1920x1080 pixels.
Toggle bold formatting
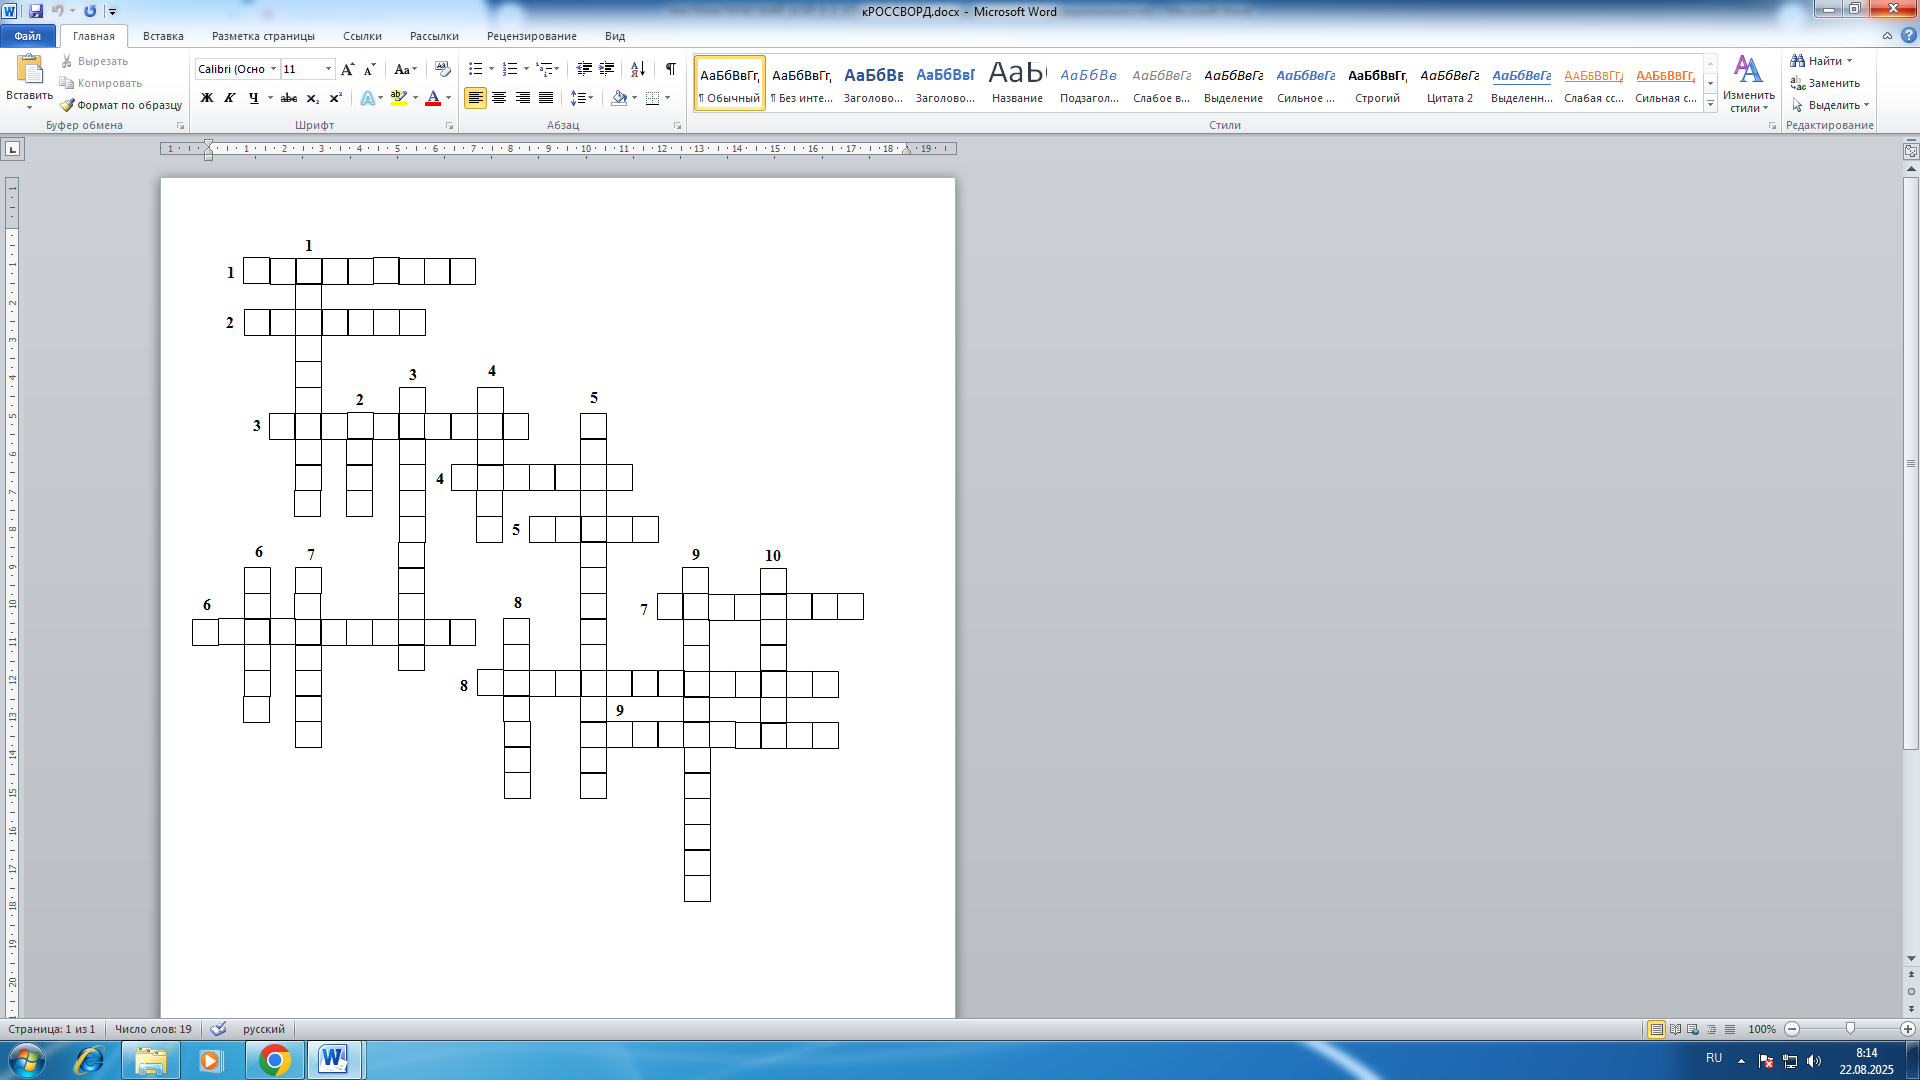207,98
